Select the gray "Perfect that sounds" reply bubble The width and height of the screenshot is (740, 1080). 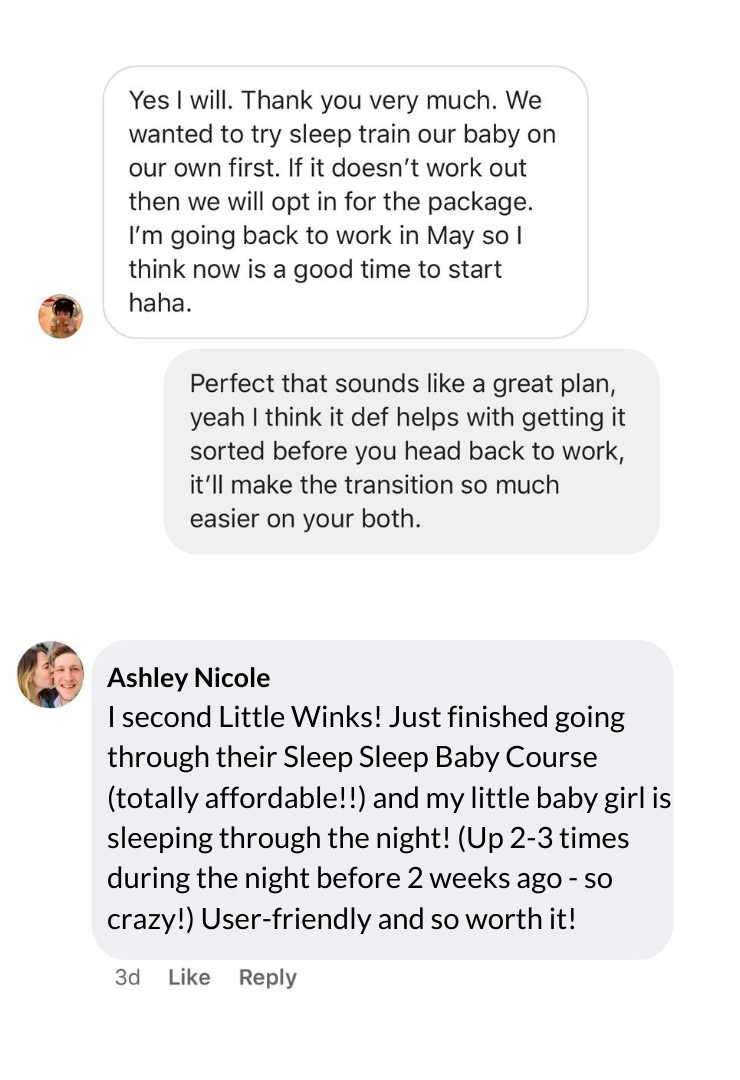[411, 451]
